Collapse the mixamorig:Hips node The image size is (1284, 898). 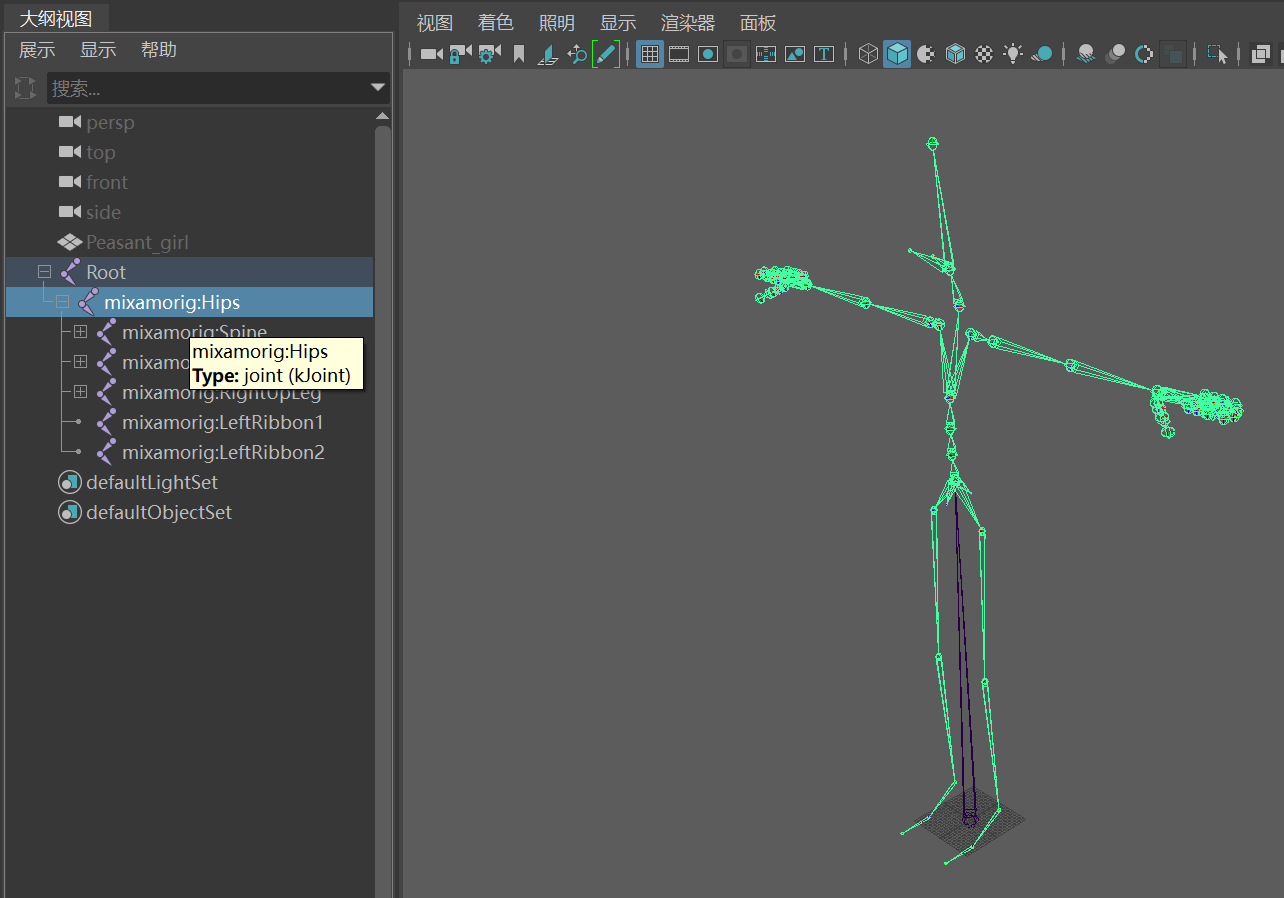coord(62,302)
